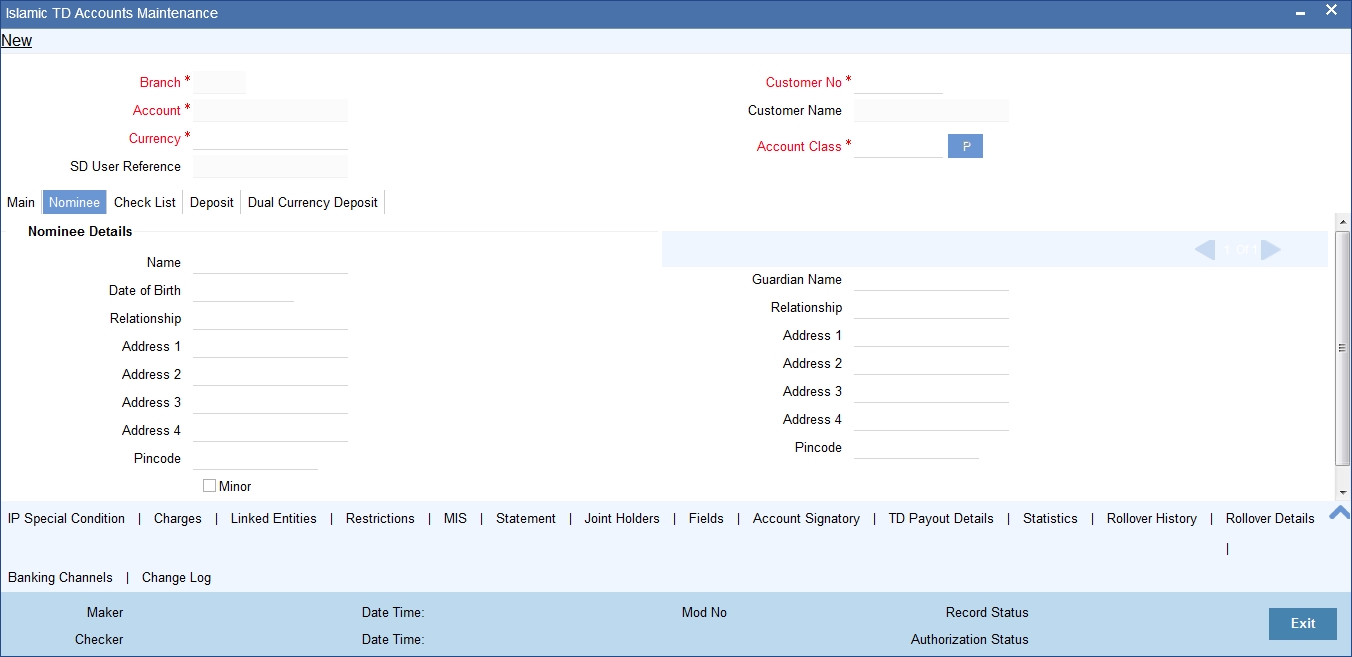The image size is (1352, 657).
Task: Open Rollover Details link
Action: click(x=1270, y=518)
